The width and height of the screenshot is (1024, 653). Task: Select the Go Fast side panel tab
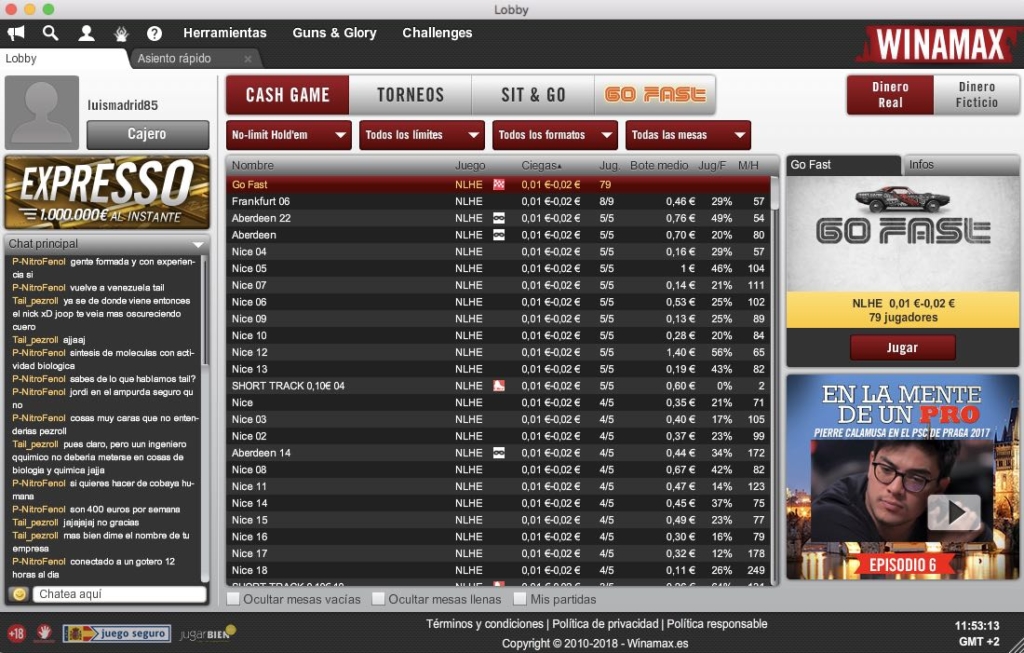[843, 165]
